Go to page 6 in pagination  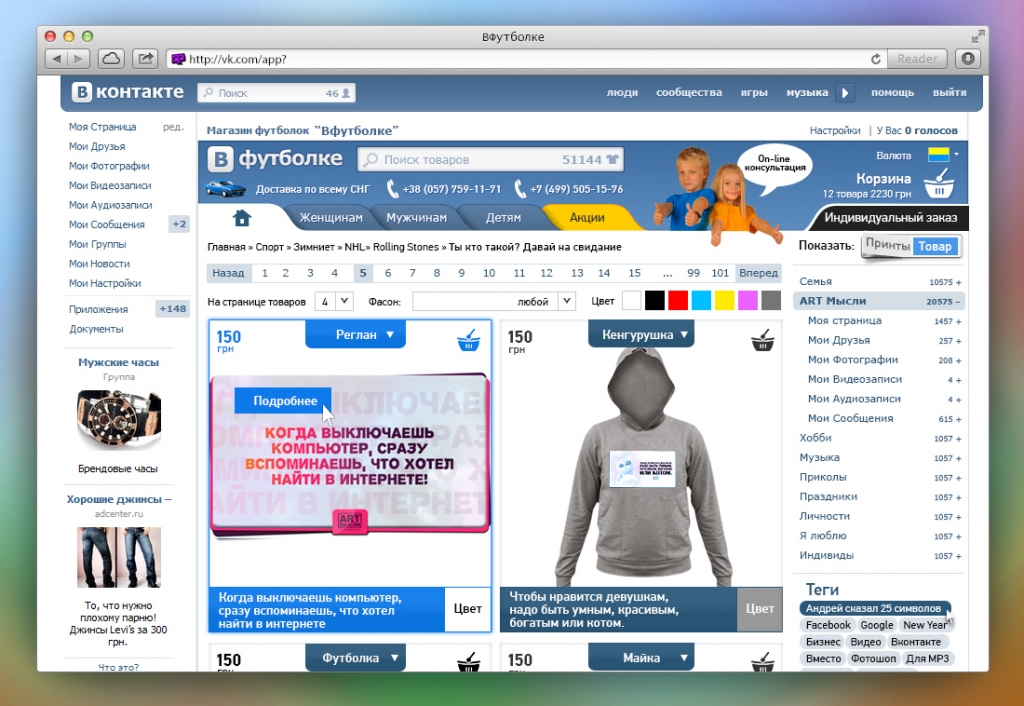pyautogui.click(x=388, y=273)
